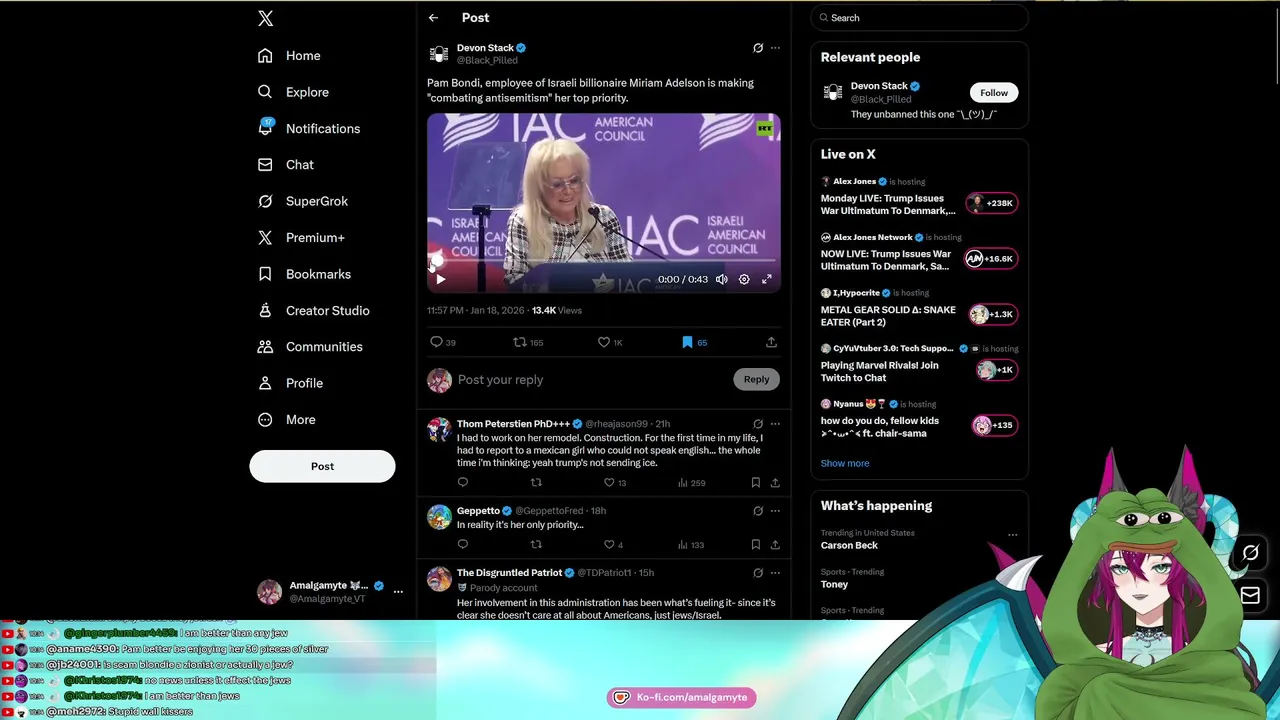Open Thom Peterstien PhD+++ profile link
Viewport: 1280px width, 720px height.
point(513,424)
